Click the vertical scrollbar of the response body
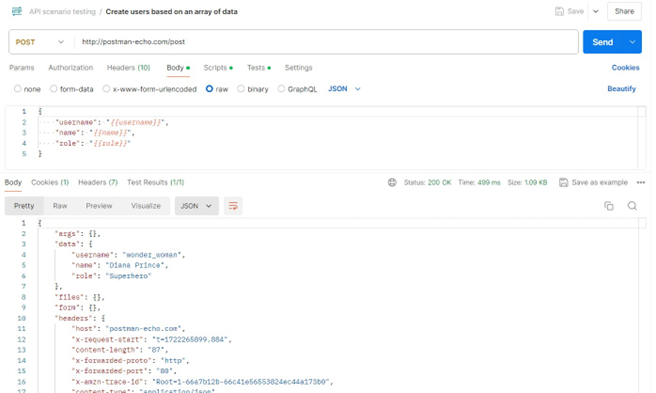The width and height of the screenshot is (656, 393). click(x=642, y=306)
